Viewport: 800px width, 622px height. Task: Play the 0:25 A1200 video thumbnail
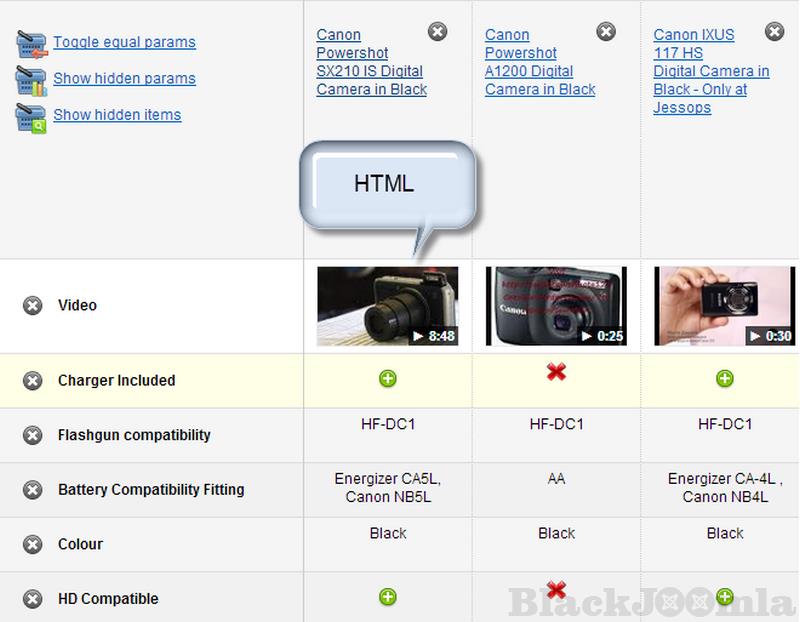[556, 306]
